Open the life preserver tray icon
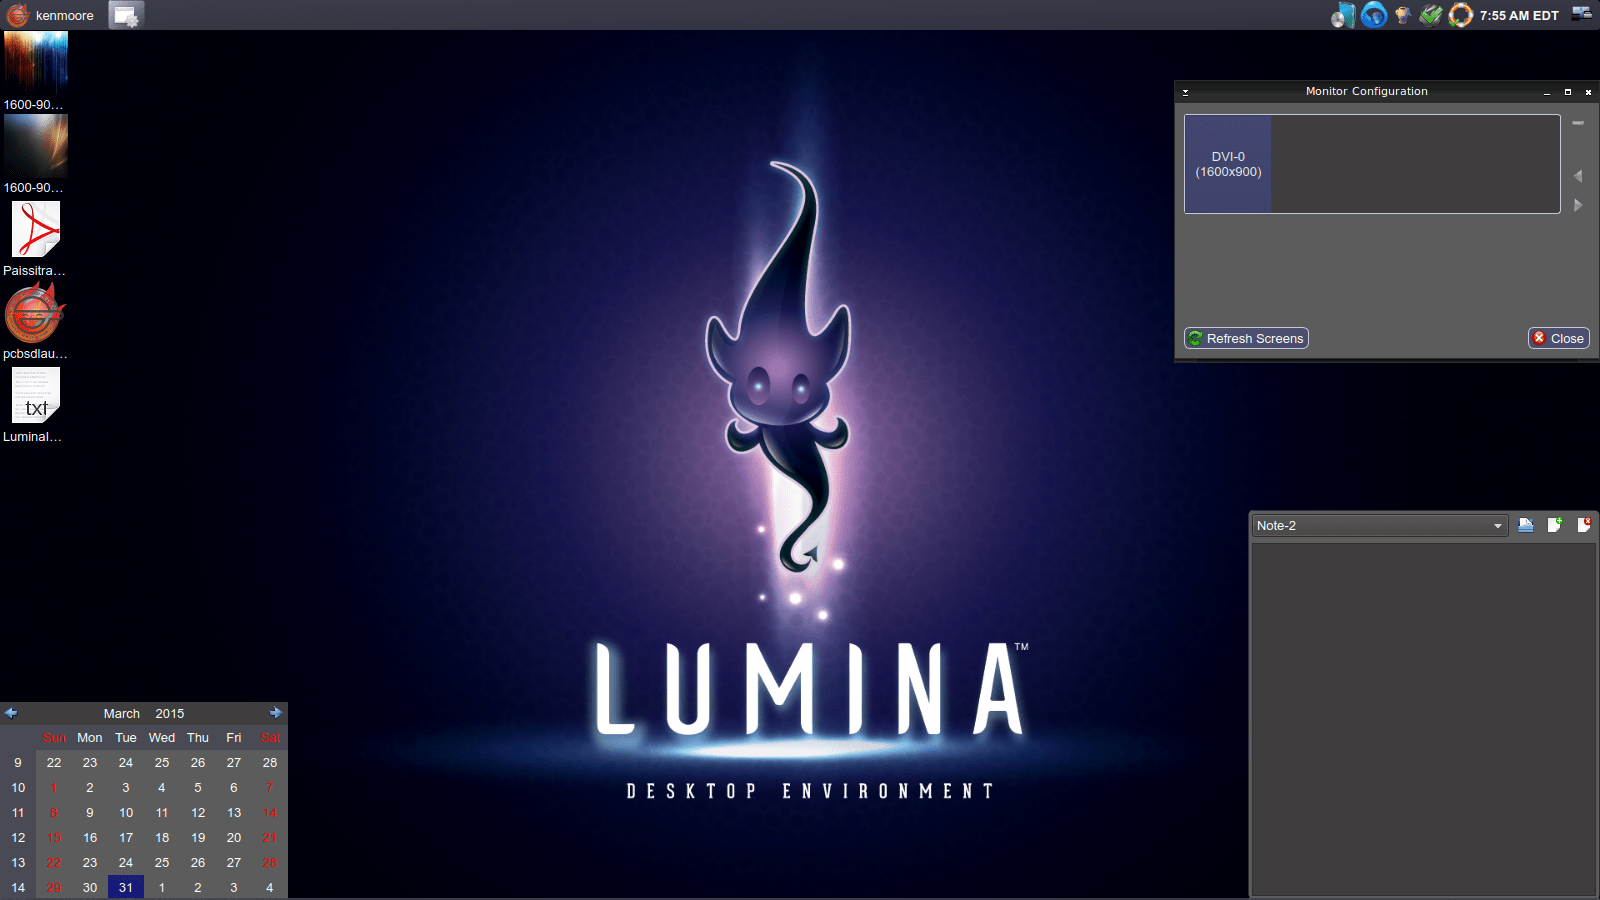Screen dimensions: 1600x900 1460,15
